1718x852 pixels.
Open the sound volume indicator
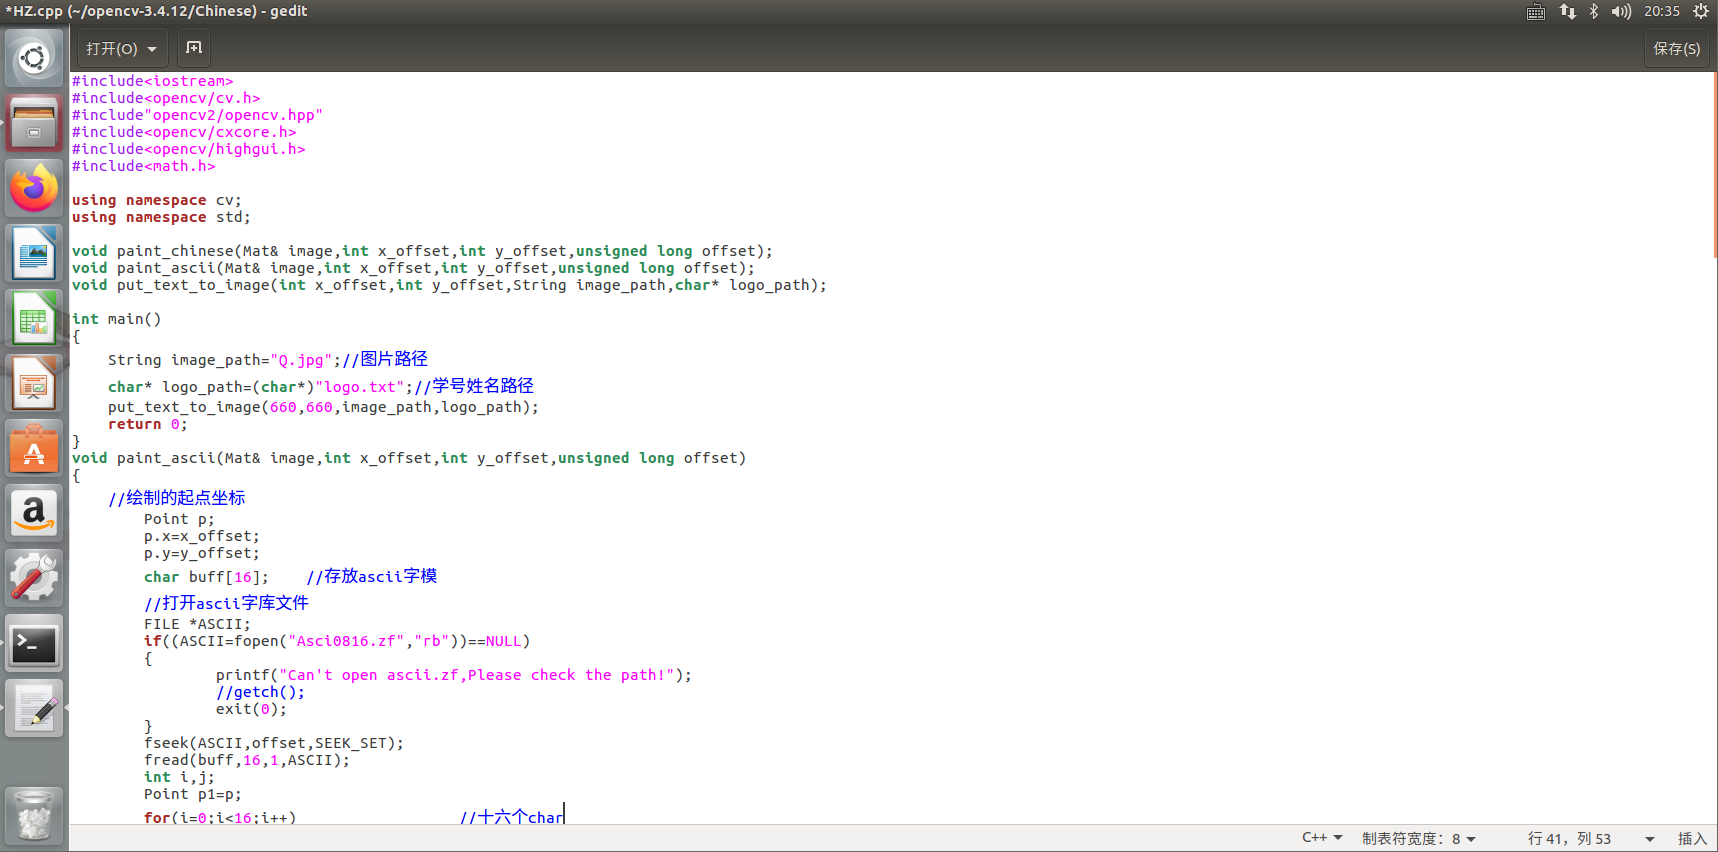pyautogui.click(x=1621, y=11)
